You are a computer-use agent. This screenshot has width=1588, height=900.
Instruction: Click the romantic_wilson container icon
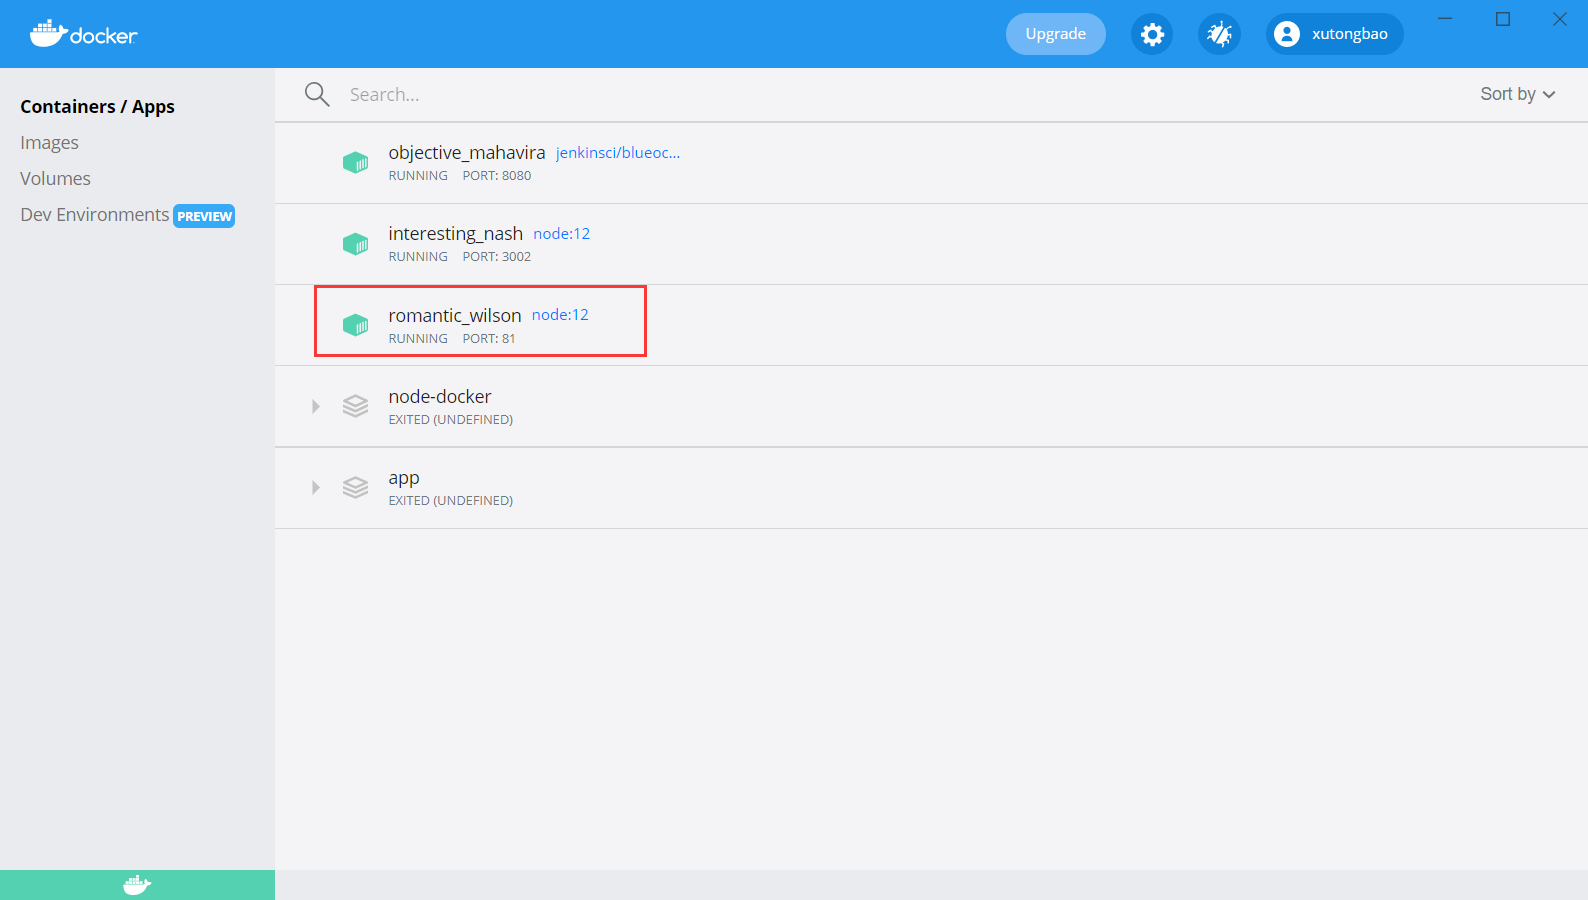click(355, 325)
